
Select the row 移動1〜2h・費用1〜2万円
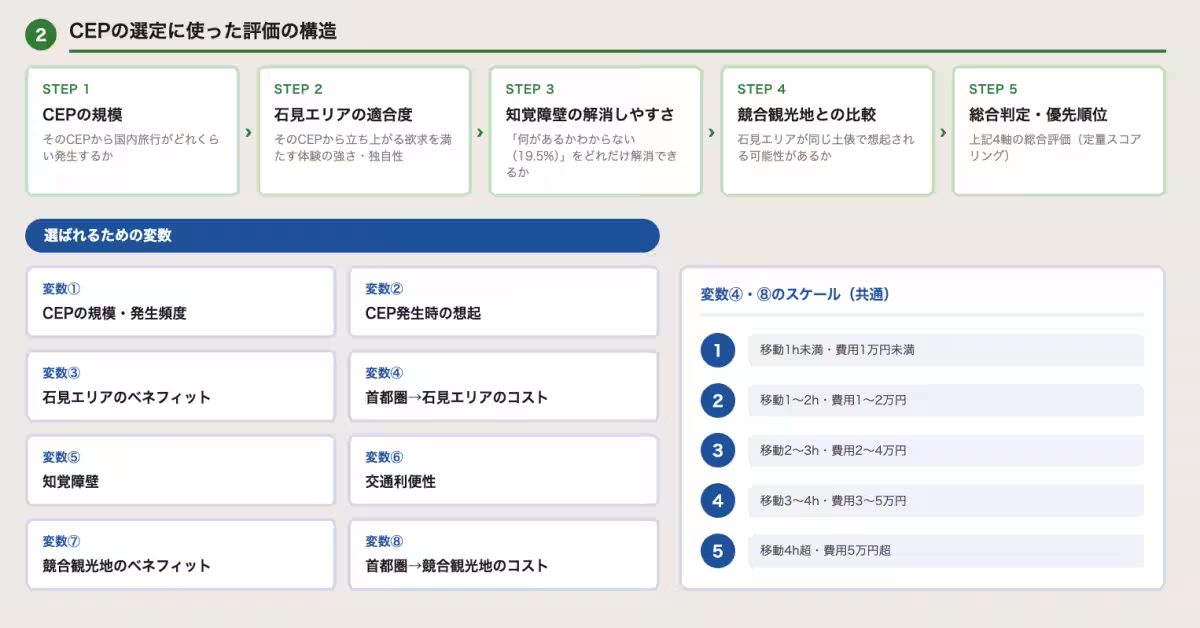946,400
